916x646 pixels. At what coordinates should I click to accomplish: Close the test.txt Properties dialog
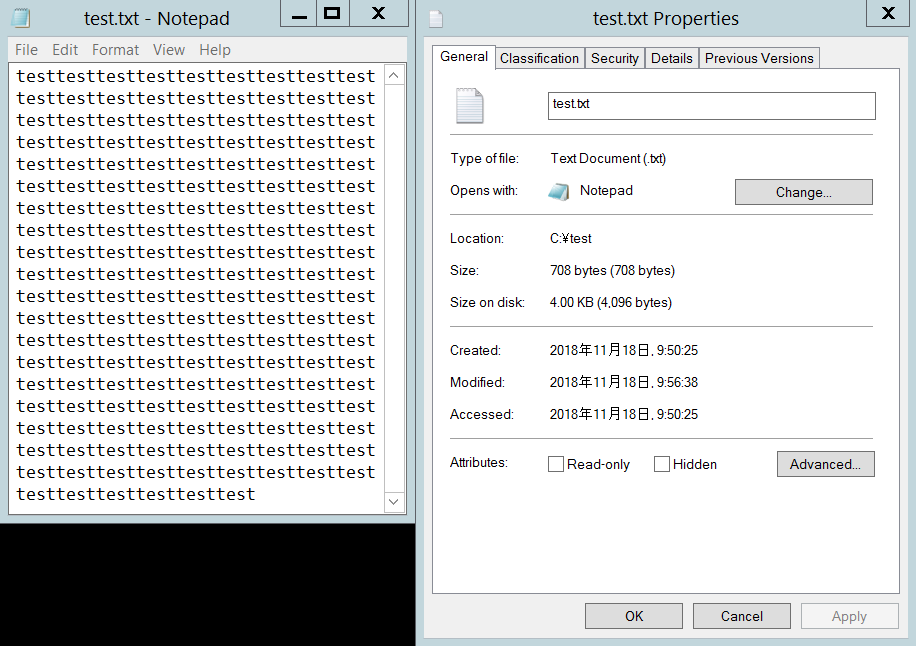point(888,13)
